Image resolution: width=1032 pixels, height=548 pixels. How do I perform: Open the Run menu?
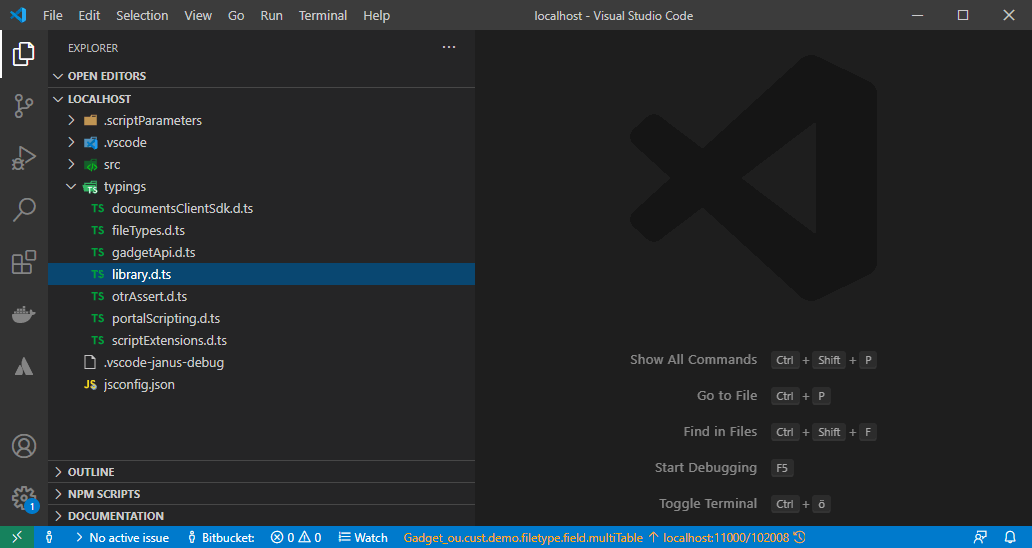point(271,15)
